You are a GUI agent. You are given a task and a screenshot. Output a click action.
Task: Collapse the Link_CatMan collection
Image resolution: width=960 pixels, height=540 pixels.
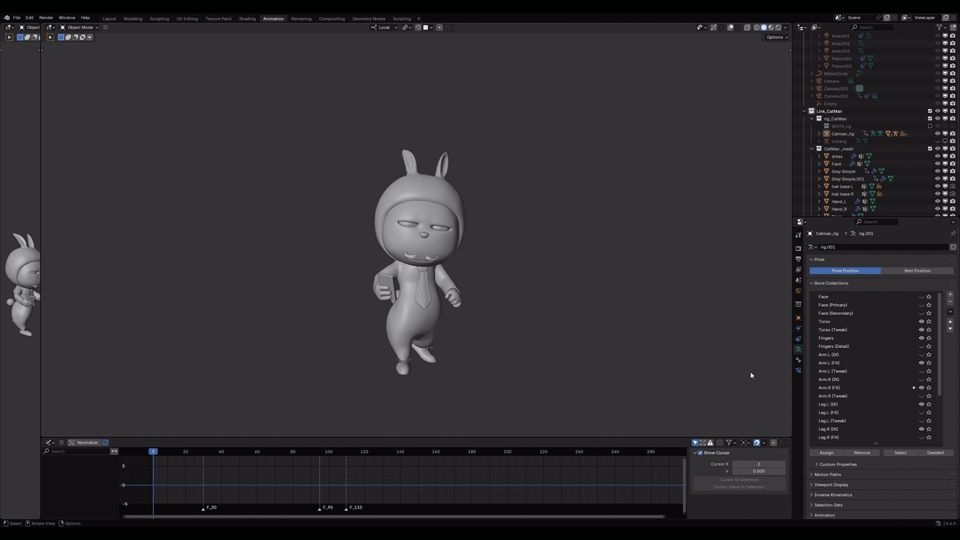804,111
